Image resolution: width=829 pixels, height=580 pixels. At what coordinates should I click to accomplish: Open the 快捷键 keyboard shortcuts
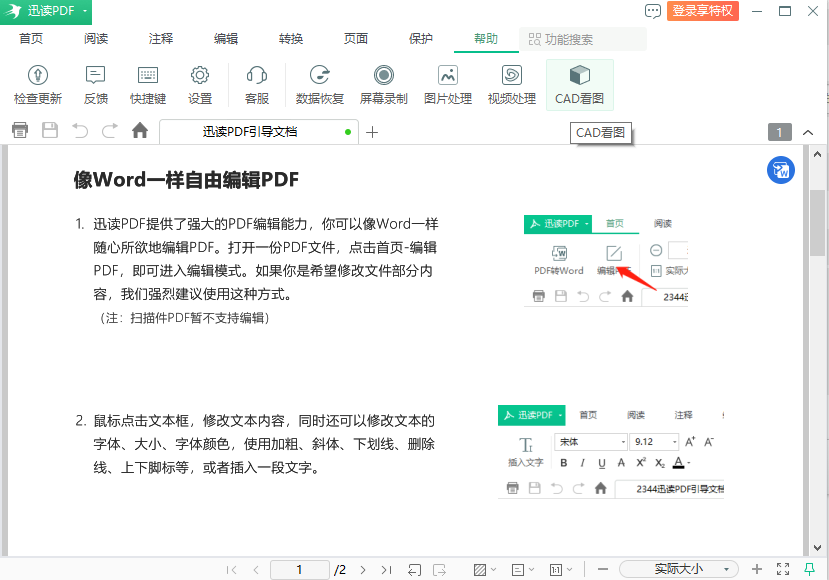point(148,85)
